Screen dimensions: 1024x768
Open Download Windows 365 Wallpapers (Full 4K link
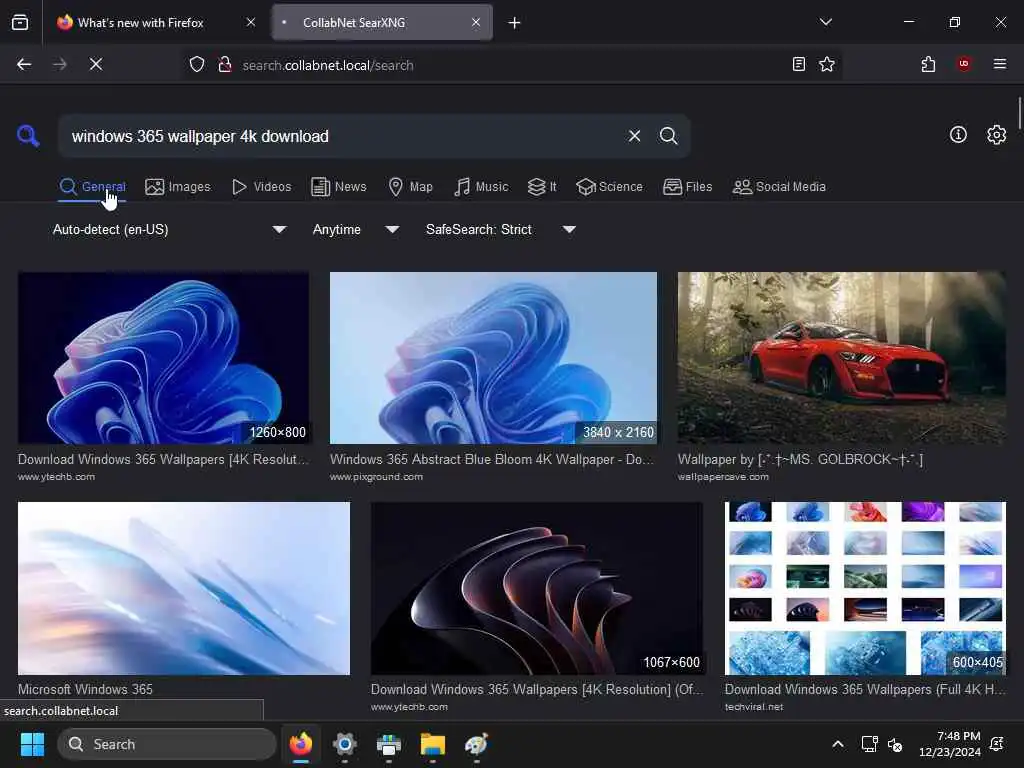(x=865, y=689)
